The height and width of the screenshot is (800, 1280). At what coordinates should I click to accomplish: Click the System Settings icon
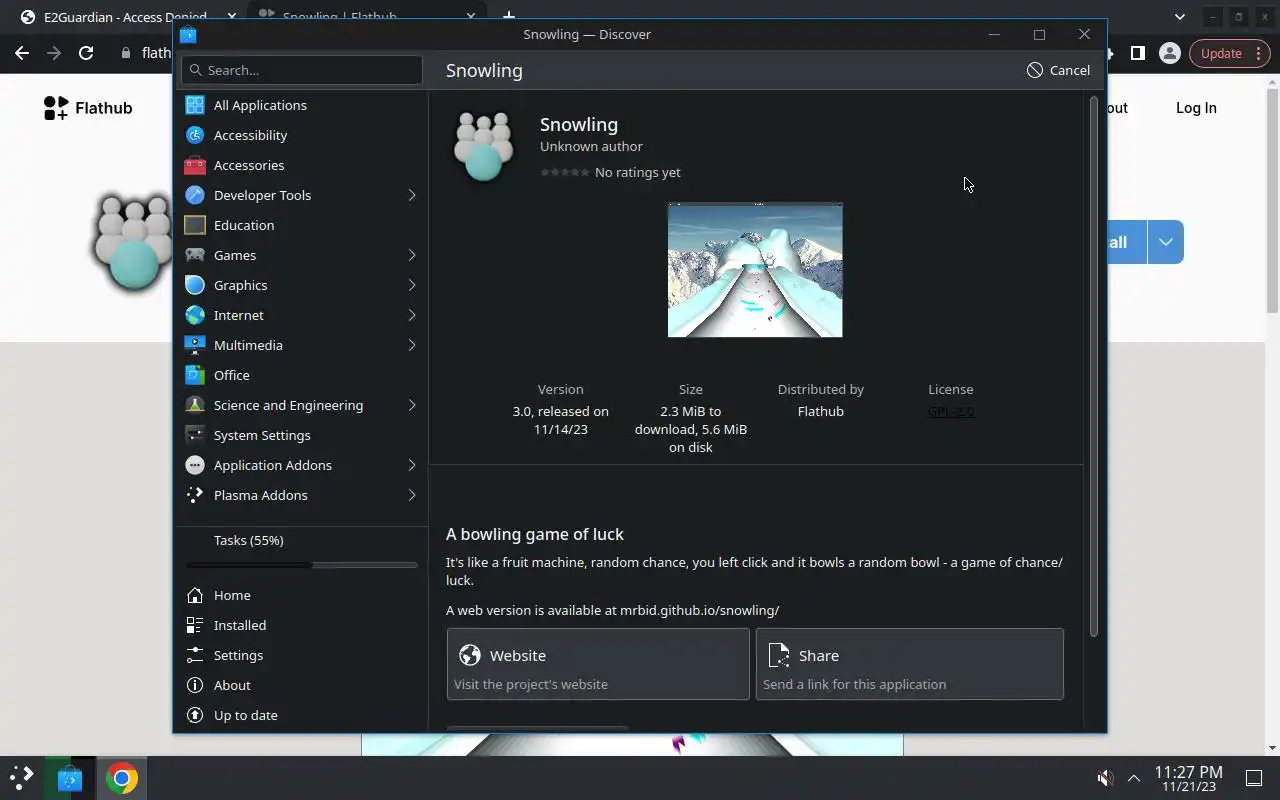point(195,435)
